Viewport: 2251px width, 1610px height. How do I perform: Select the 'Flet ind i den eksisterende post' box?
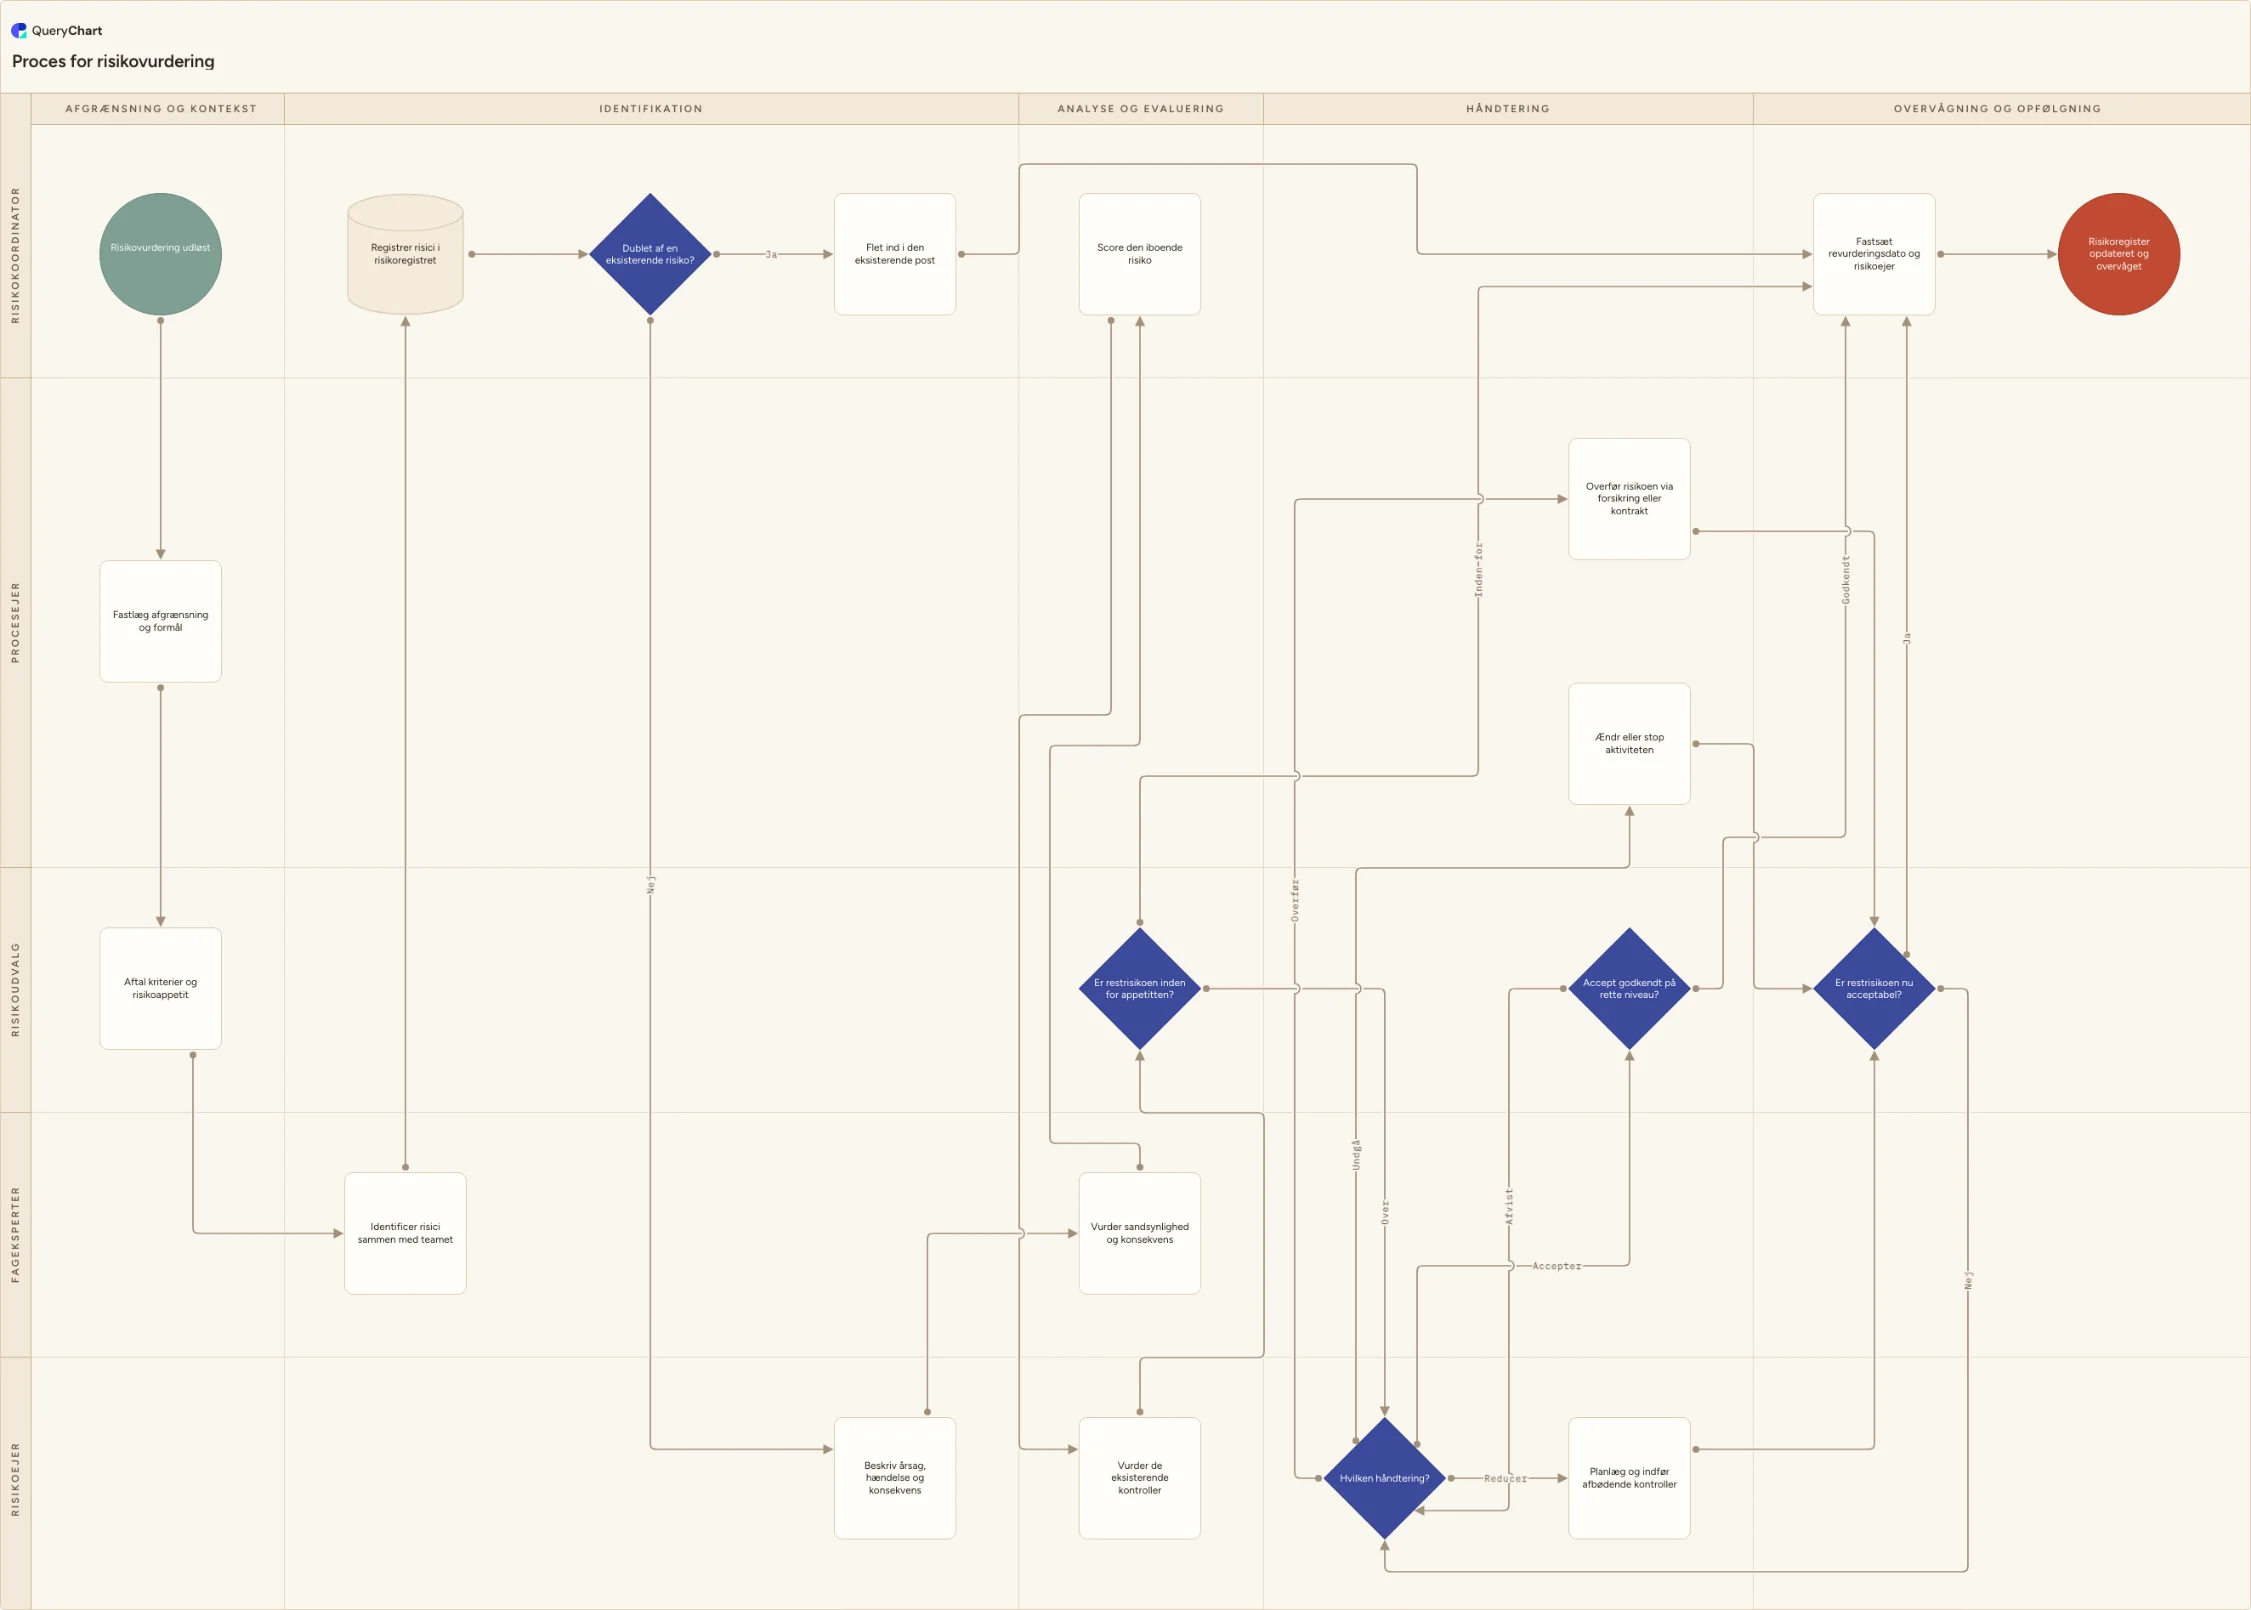(x=895, y=254)
